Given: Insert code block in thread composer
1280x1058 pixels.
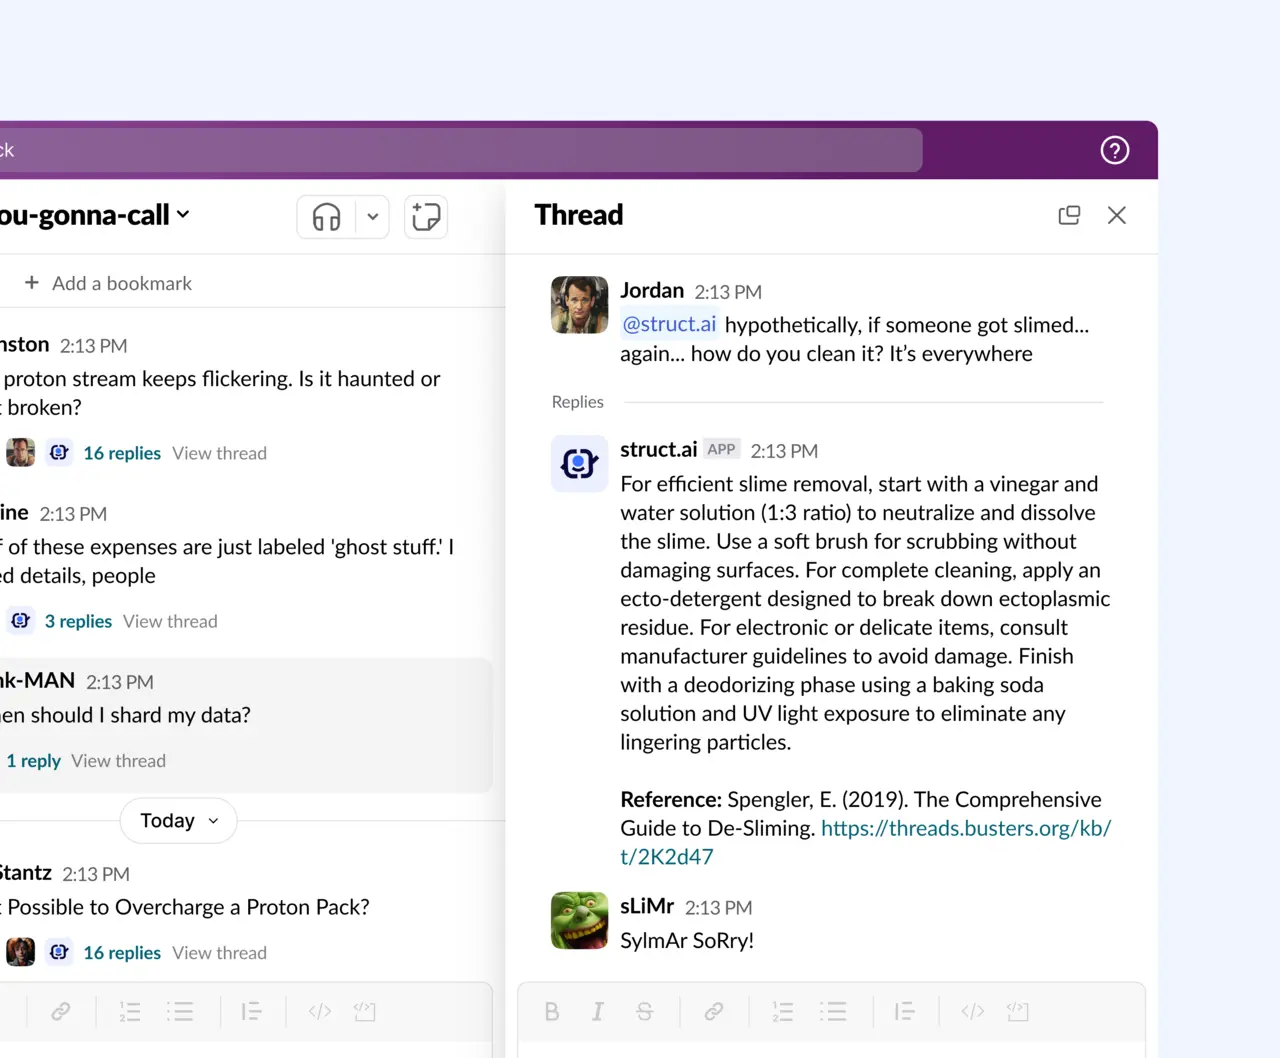Looking at the screenshot, I should (x=1018, y=1012).
